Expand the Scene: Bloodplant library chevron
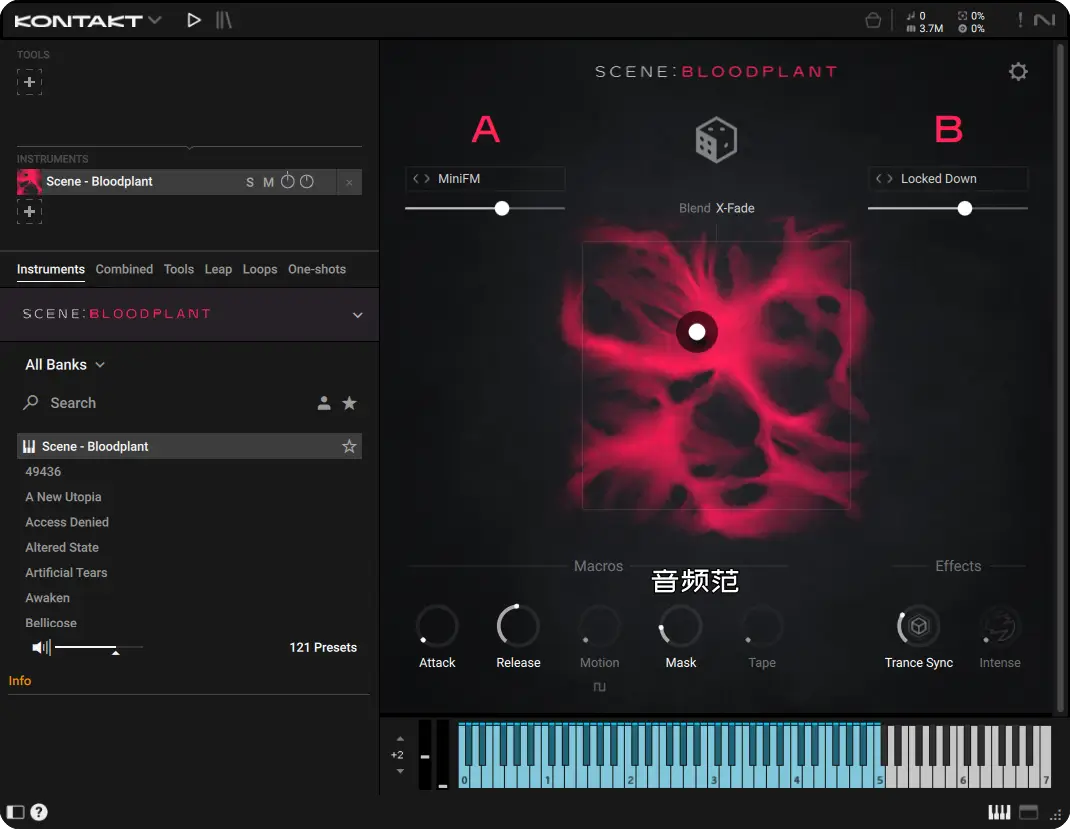The image size is (1070, 829). [357, 315]
